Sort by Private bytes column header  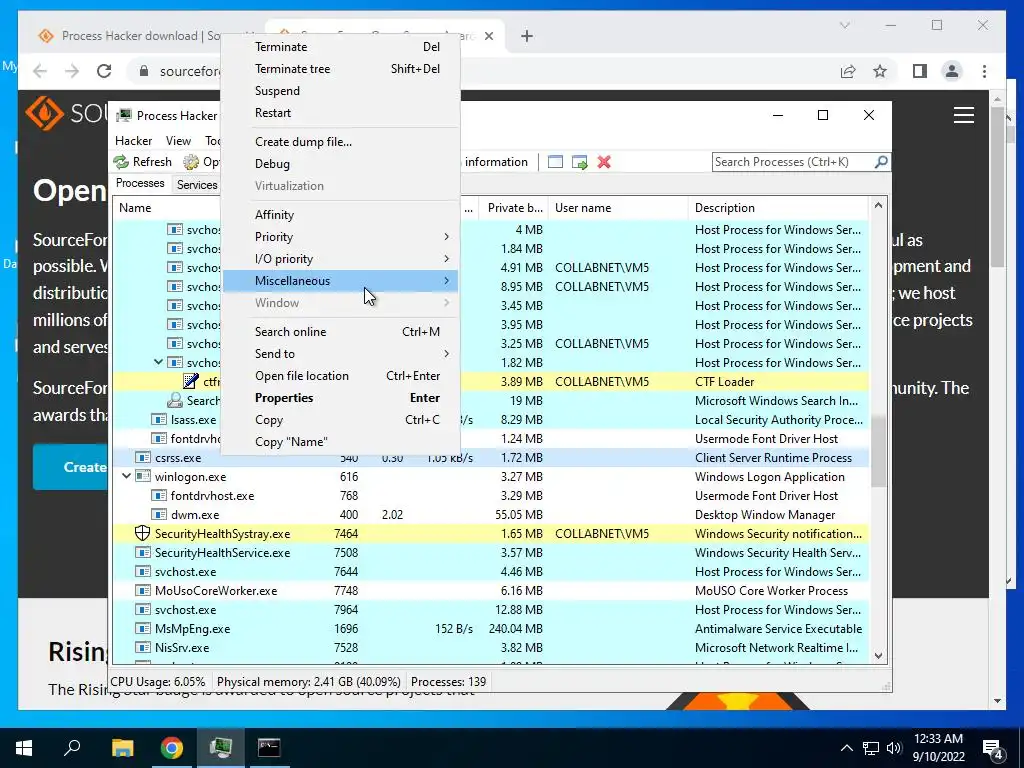515,208
